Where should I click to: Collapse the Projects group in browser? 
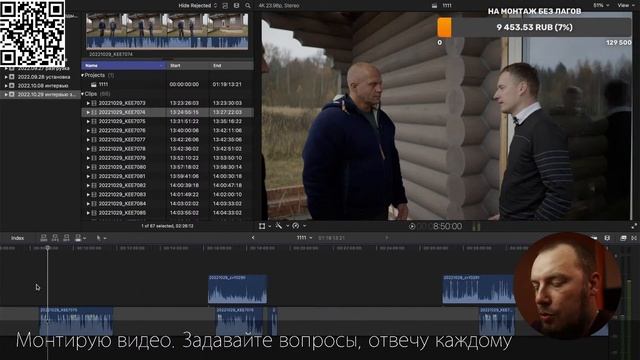coord(83,76)
